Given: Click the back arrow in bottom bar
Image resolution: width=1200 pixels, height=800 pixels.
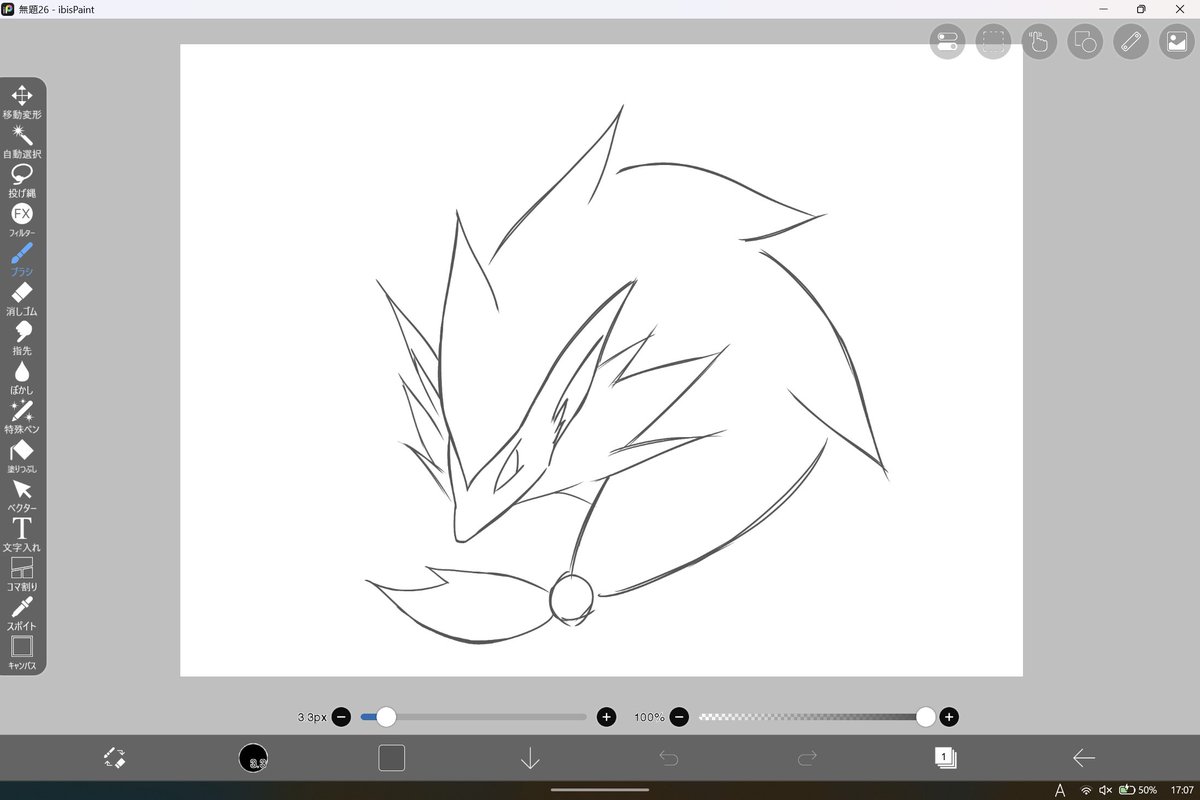Looking at the screenshot, I should [x=1084, y=758].
